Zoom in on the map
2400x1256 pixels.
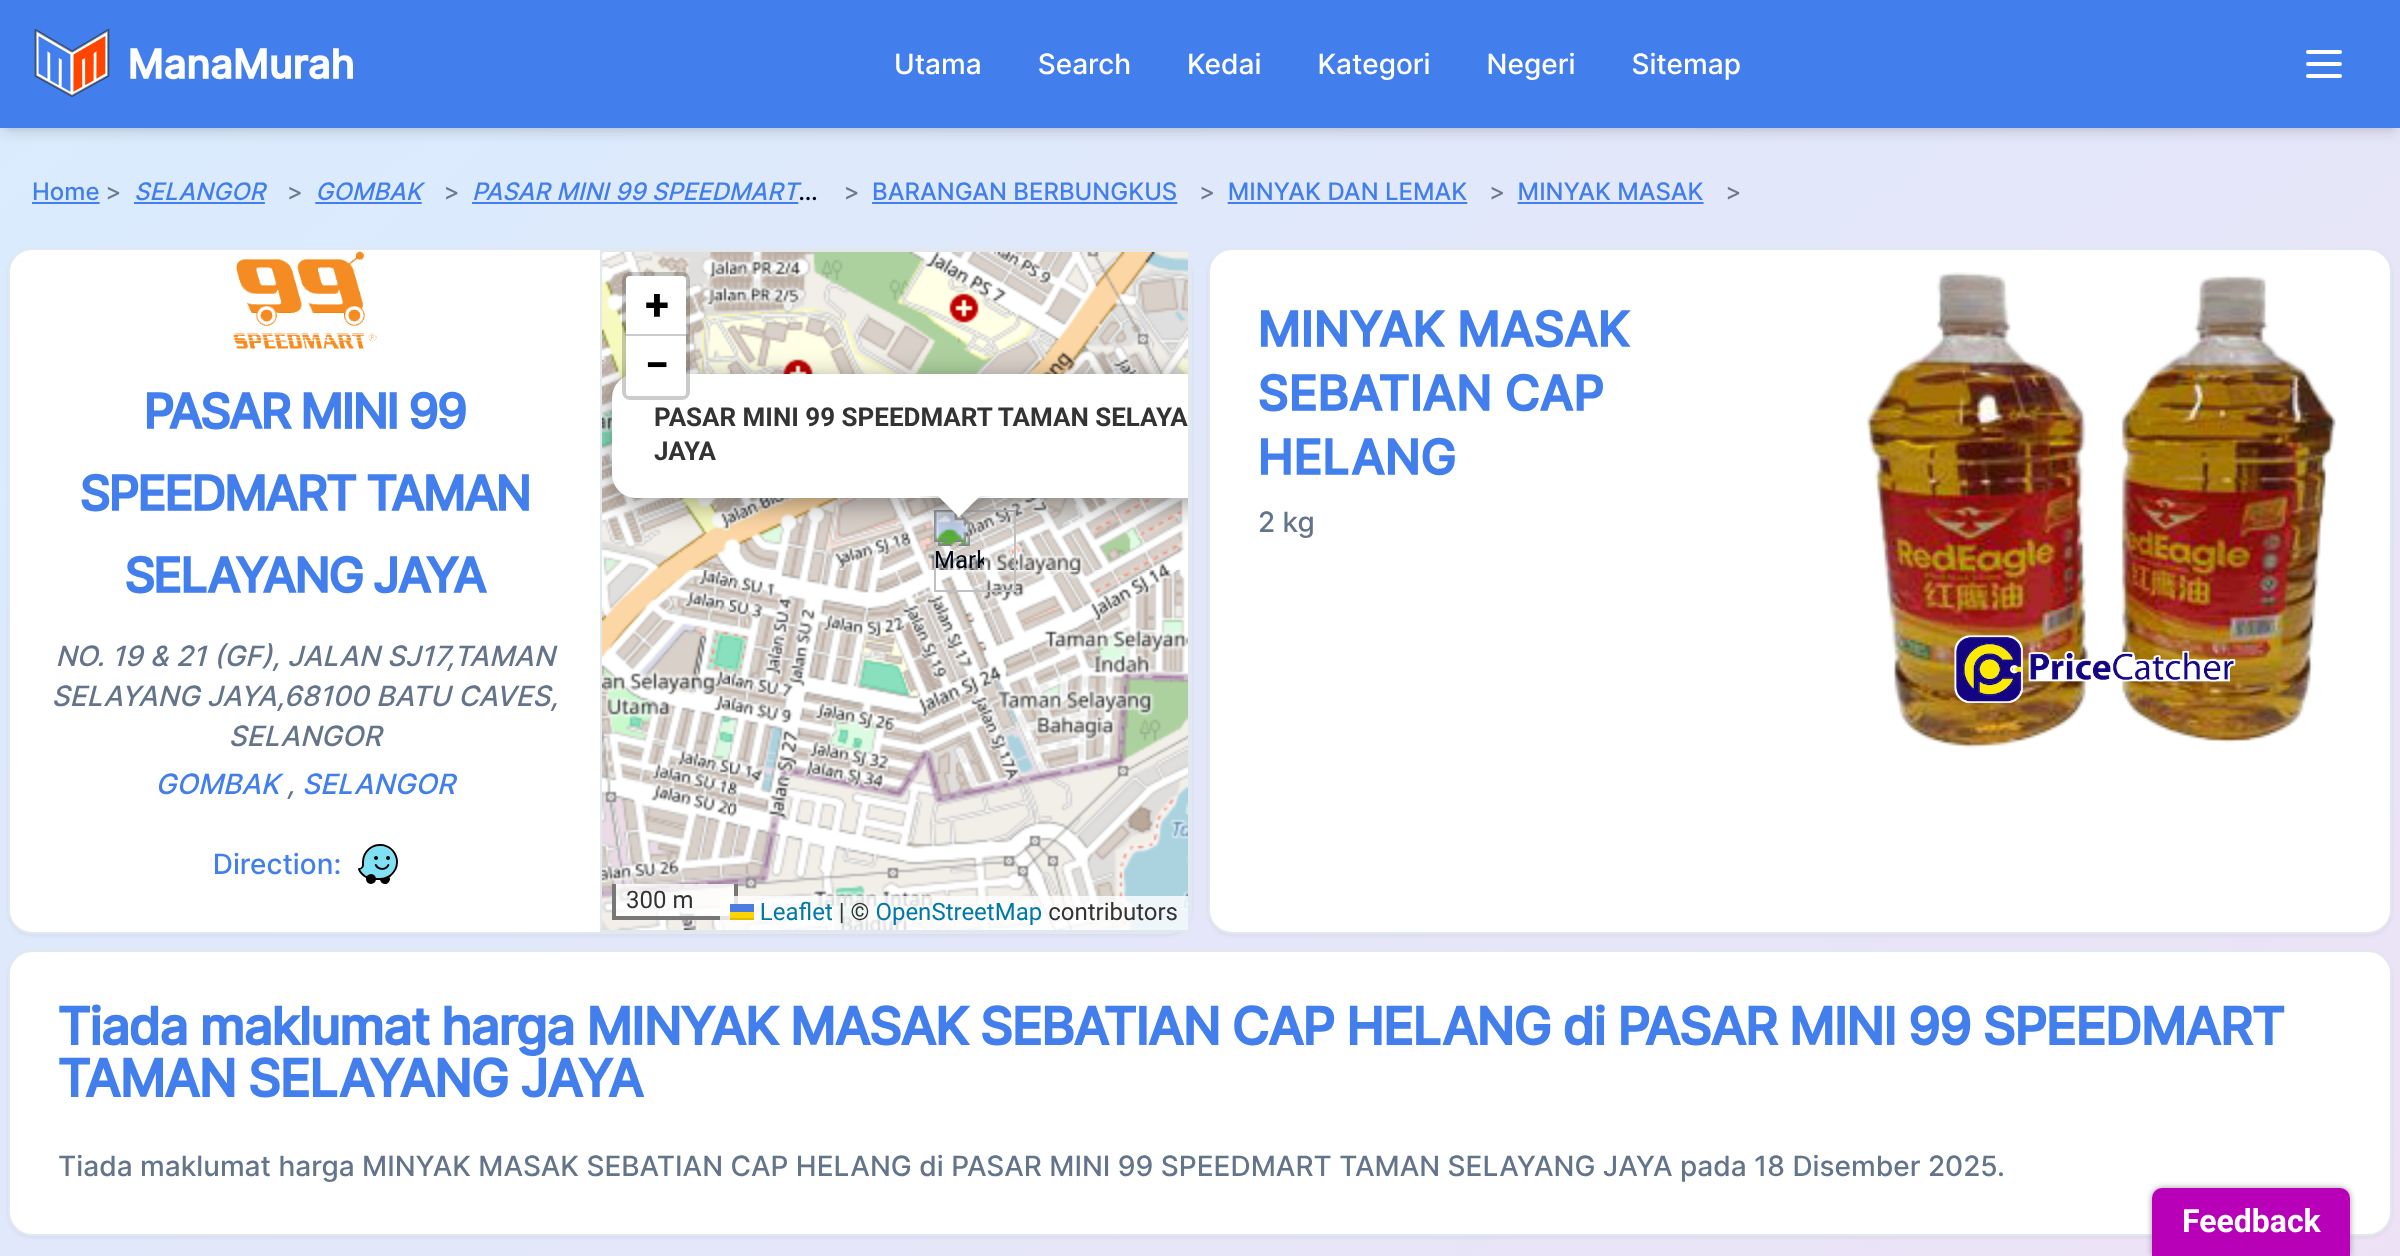[656, 306]
